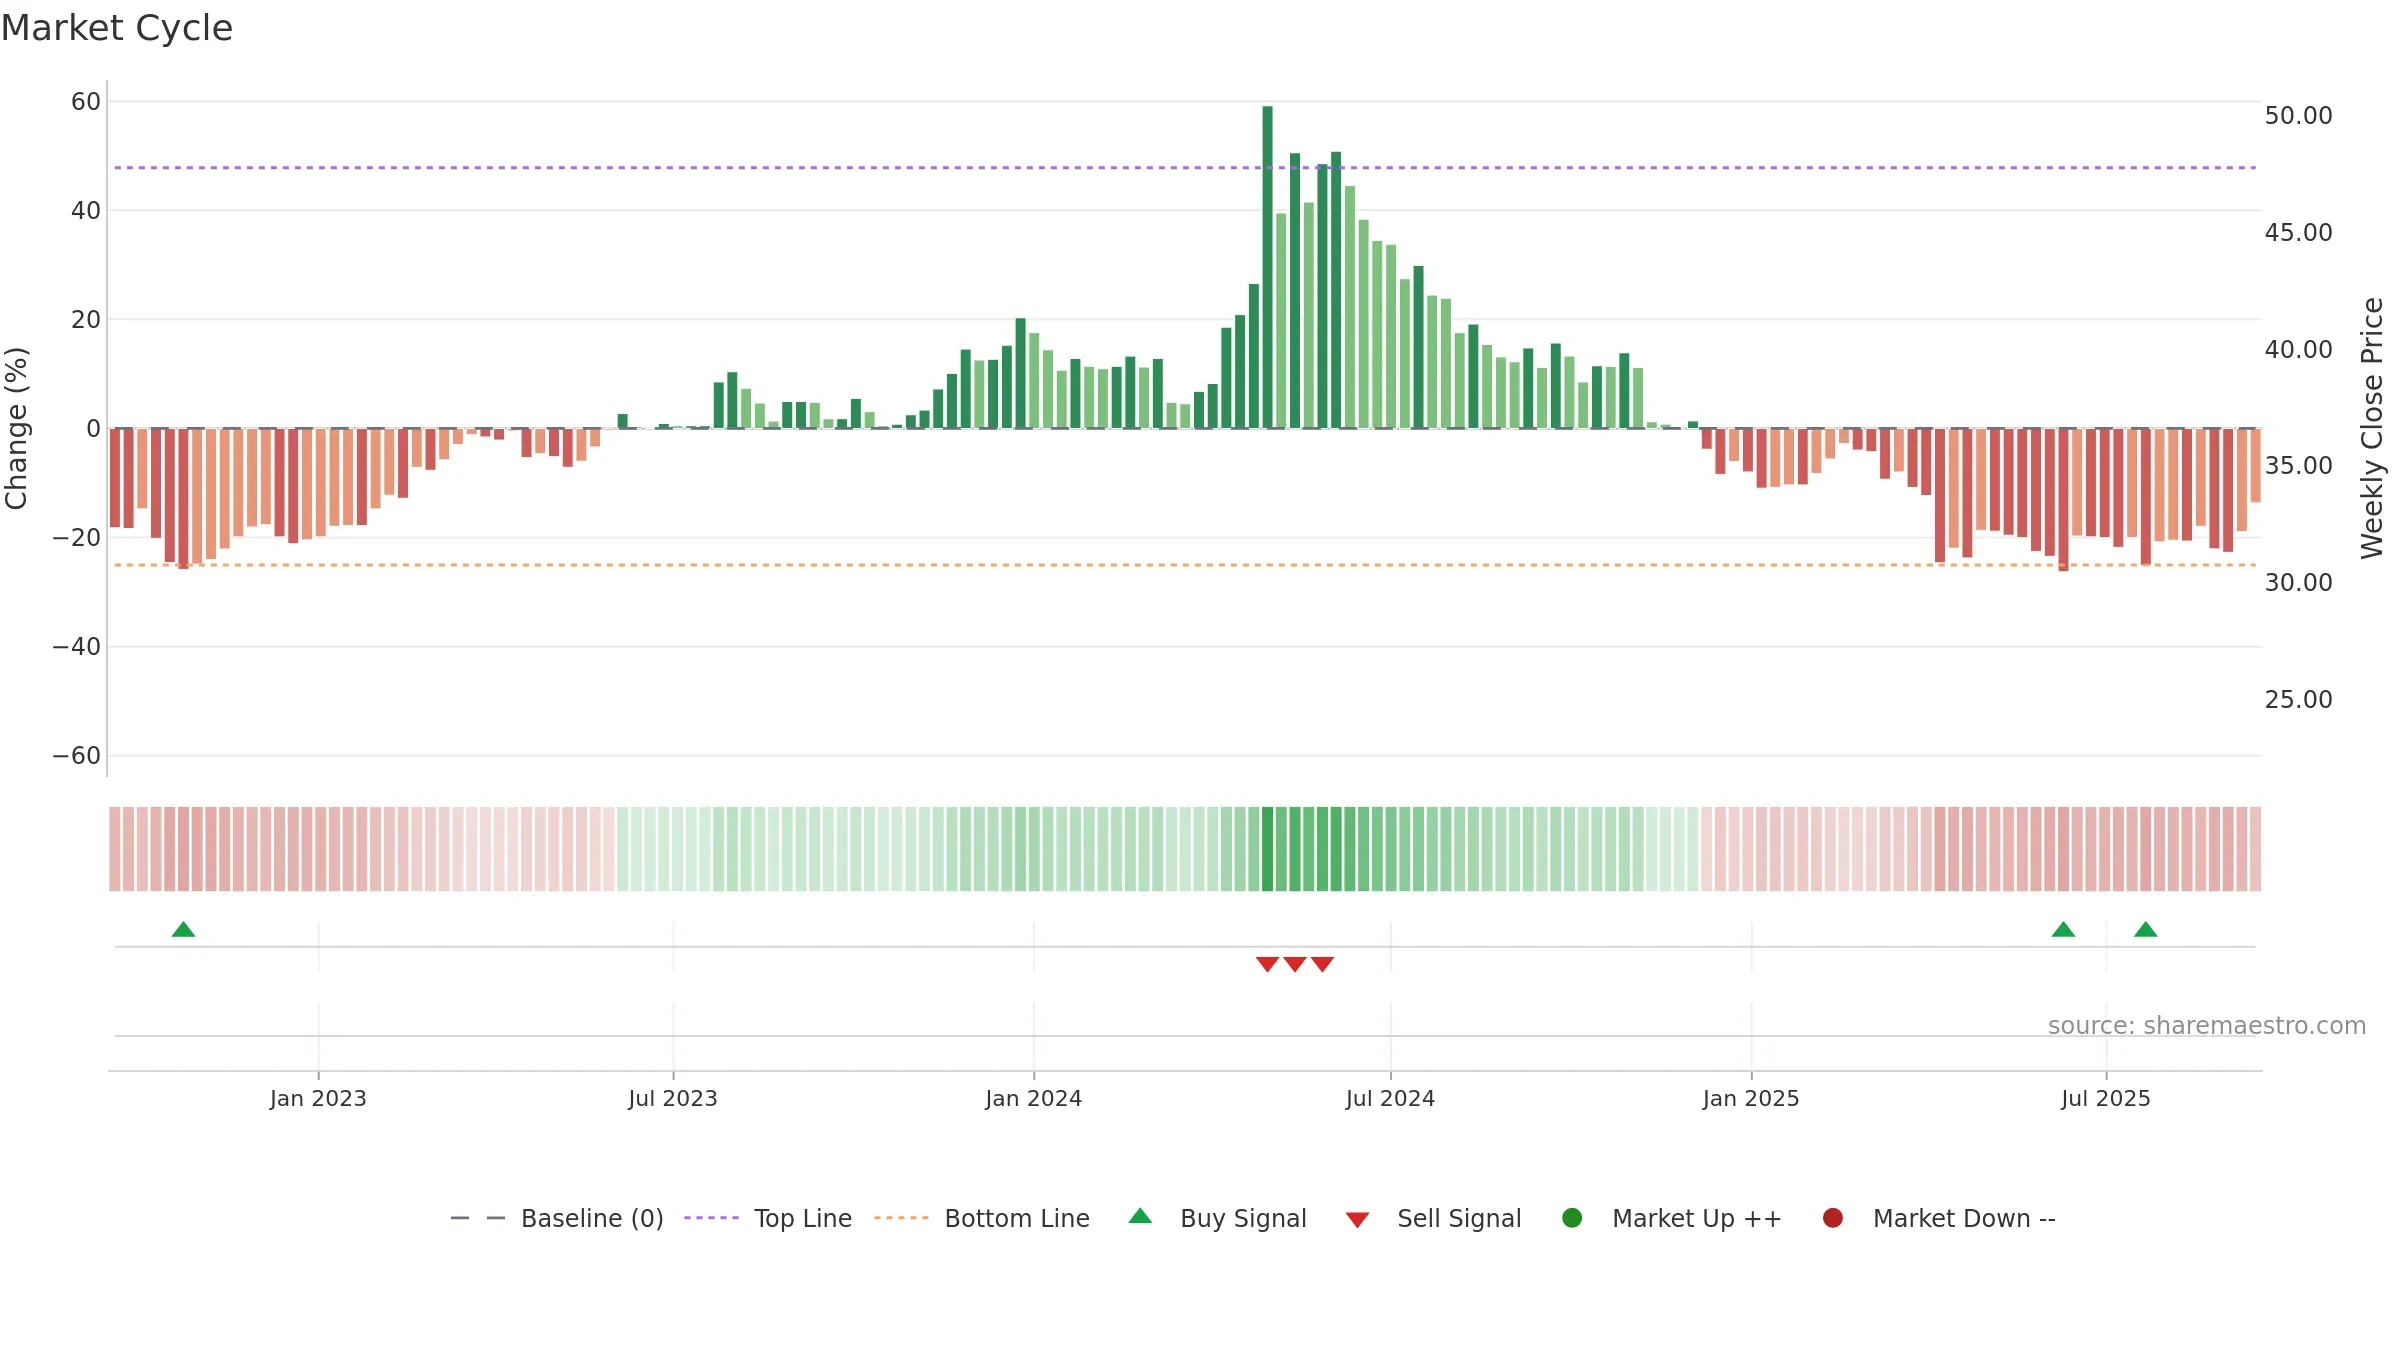Click the 'source: sharemaestro.com' text

tap(2207, 1026)
